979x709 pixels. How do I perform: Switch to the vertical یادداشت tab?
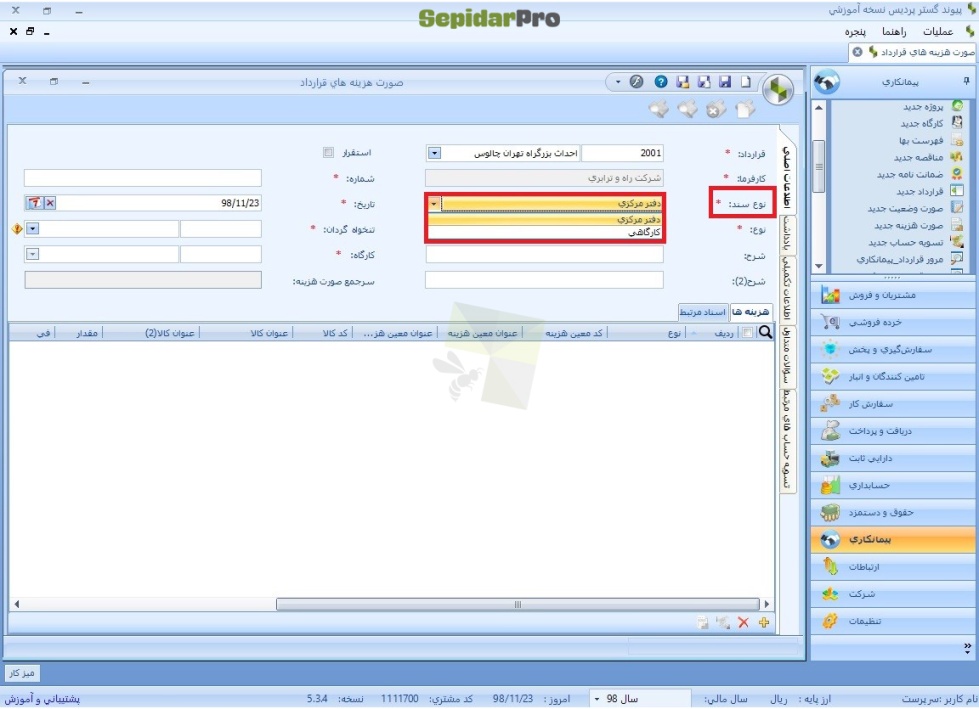pyautogui.click(x=788, y=233)
